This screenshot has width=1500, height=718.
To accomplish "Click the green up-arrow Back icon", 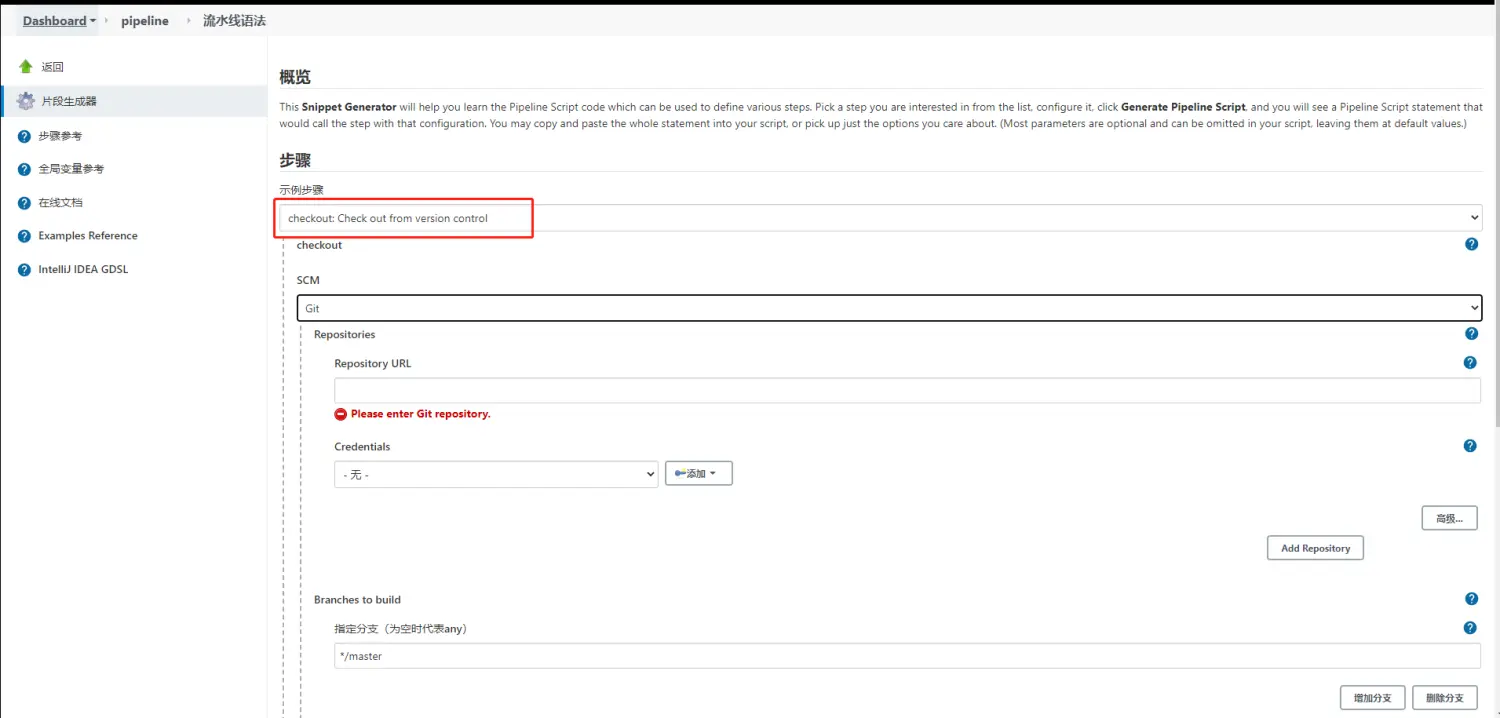I will (x=26, y=67).
